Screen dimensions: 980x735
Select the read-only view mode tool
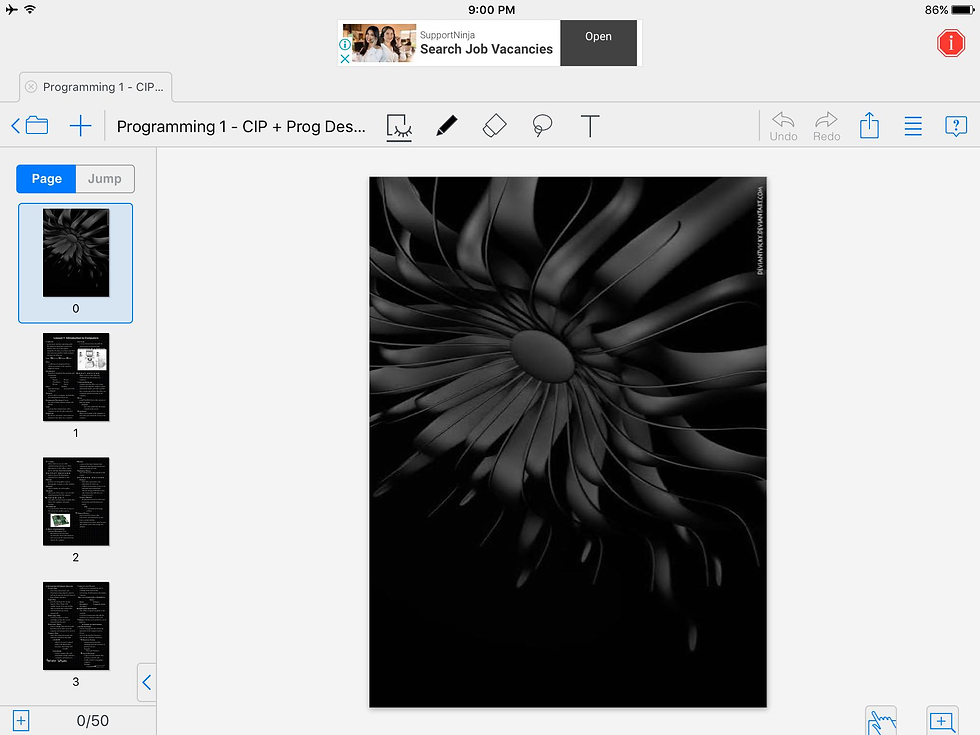pos(399,127)
